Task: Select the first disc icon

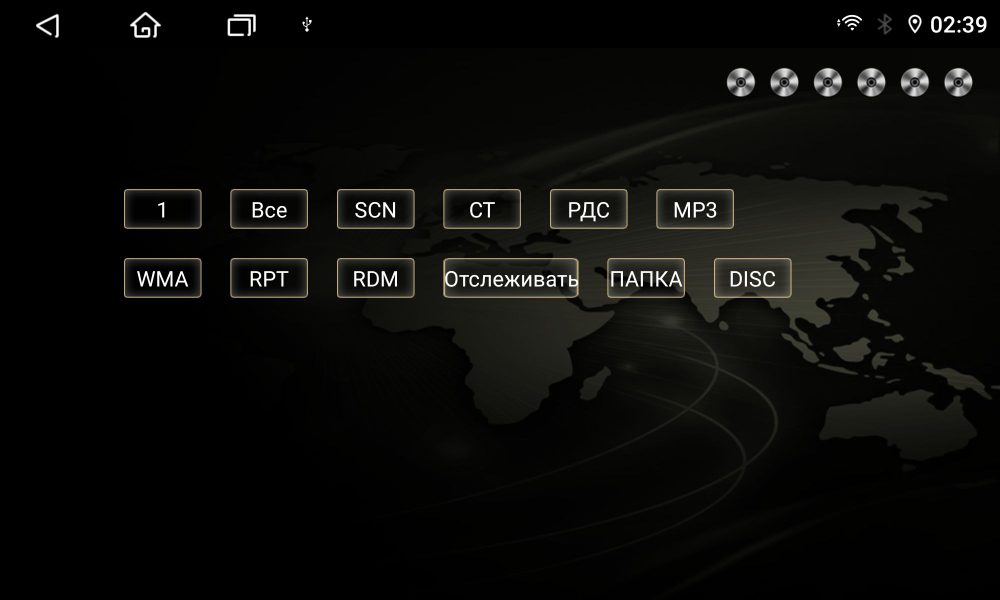Action: pos(741,82)
